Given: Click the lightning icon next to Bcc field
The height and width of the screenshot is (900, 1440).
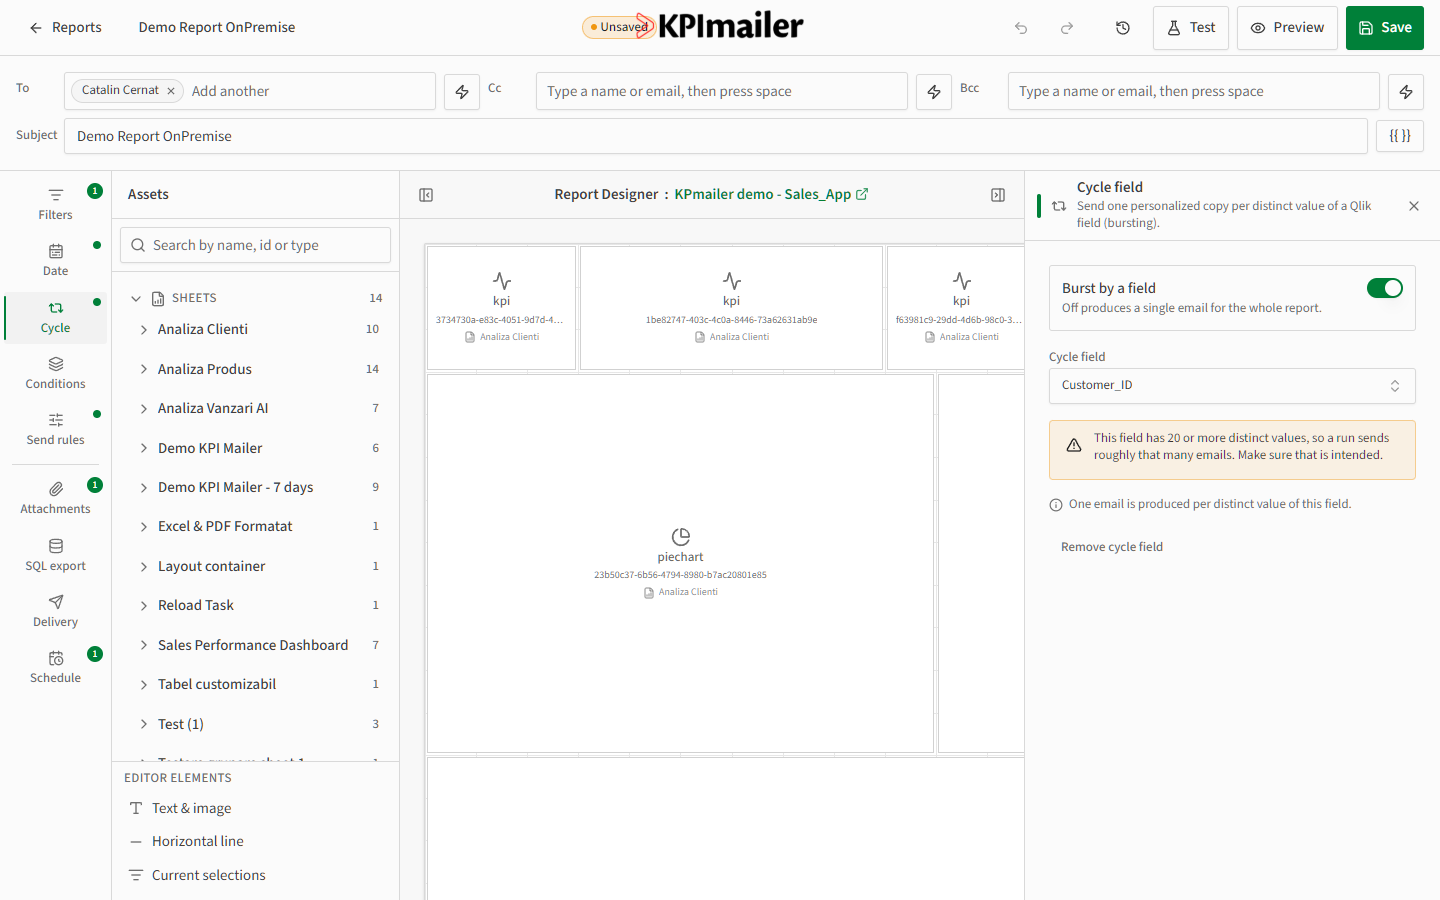Looking at the screenshot, I should pyautogui.click(x=1406, y=91).
